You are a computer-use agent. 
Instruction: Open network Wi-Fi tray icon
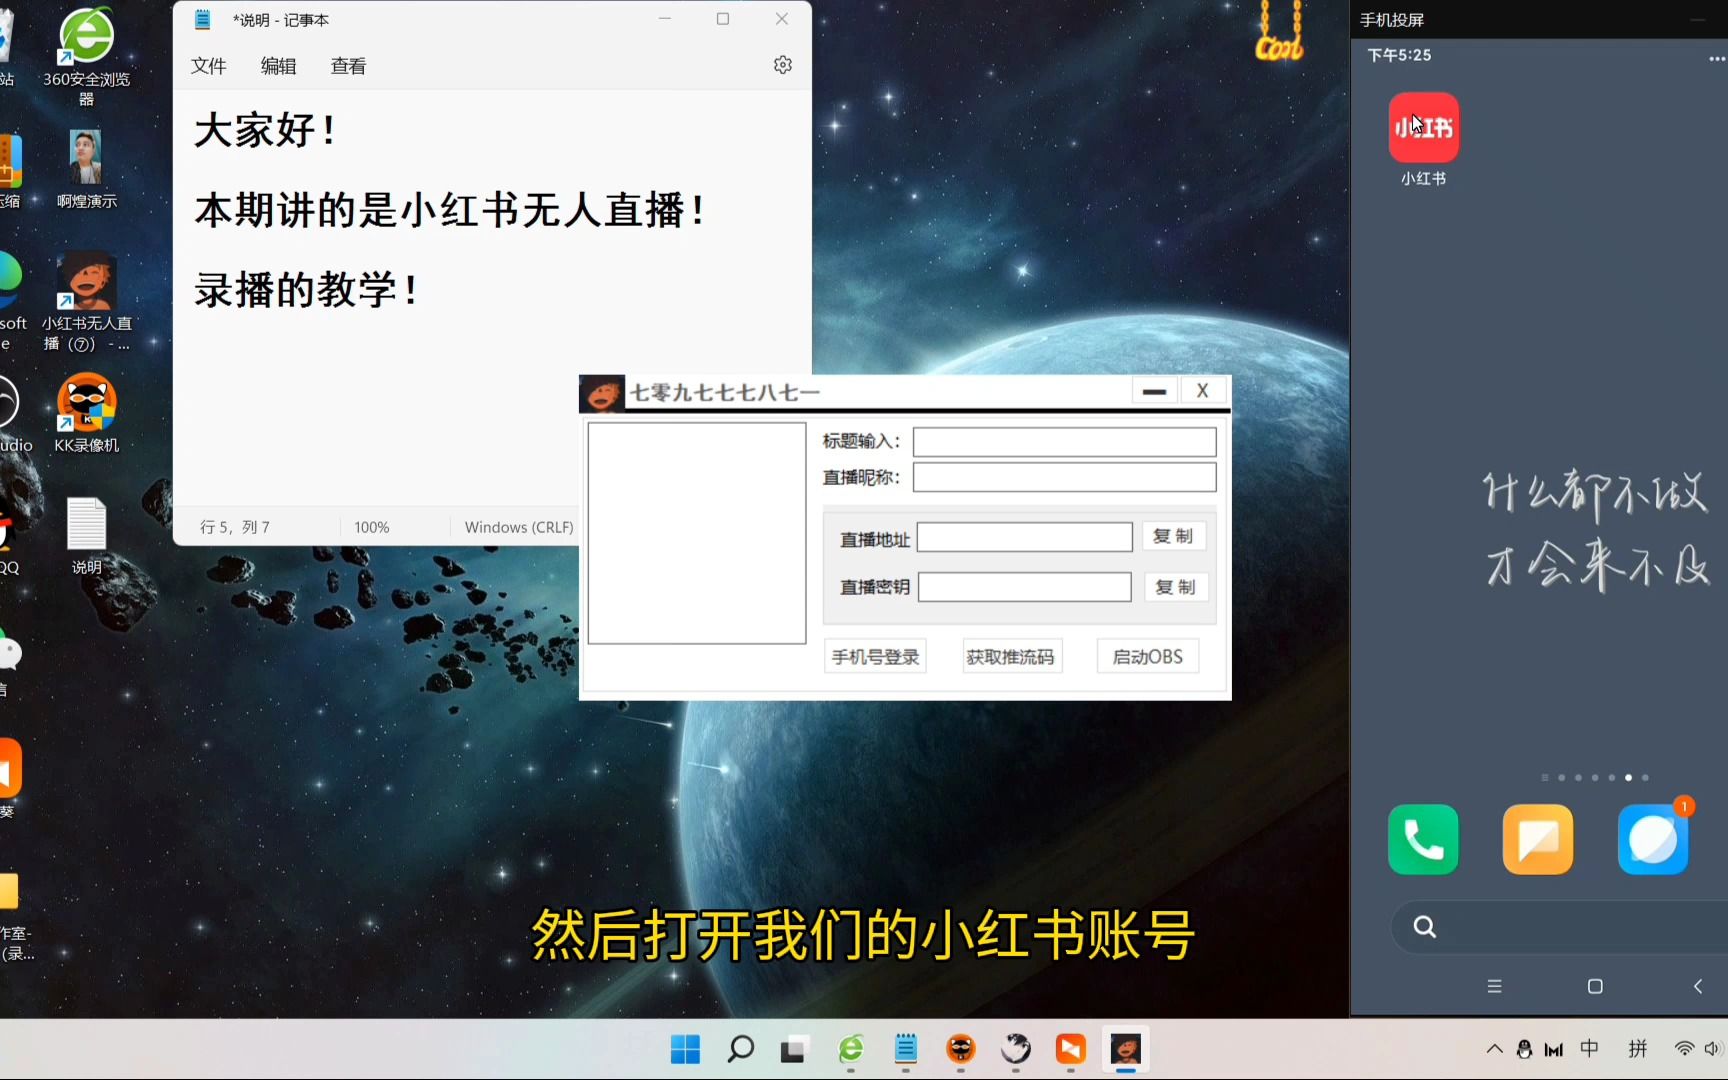pyautogui.click(x=1684, y=1049)
